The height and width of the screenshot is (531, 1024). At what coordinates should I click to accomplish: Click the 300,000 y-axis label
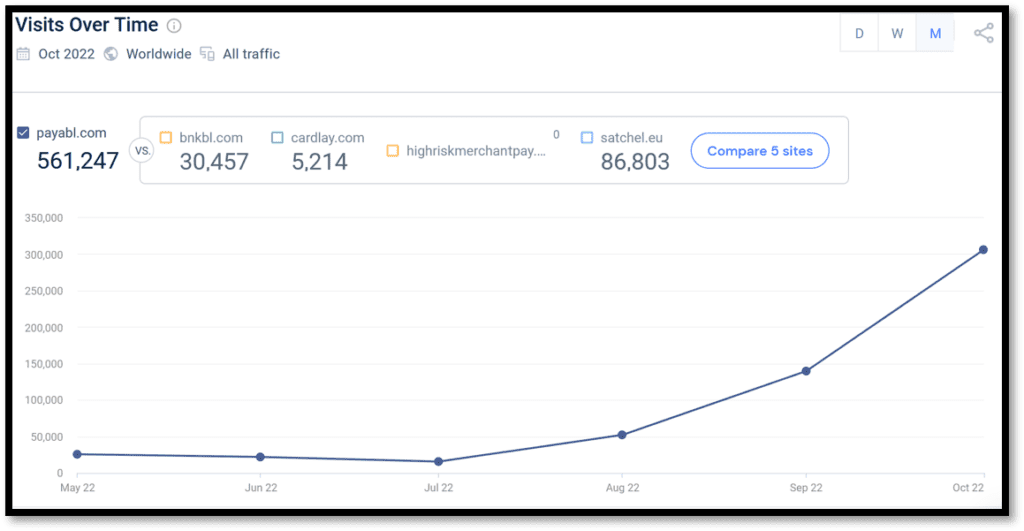44,255
